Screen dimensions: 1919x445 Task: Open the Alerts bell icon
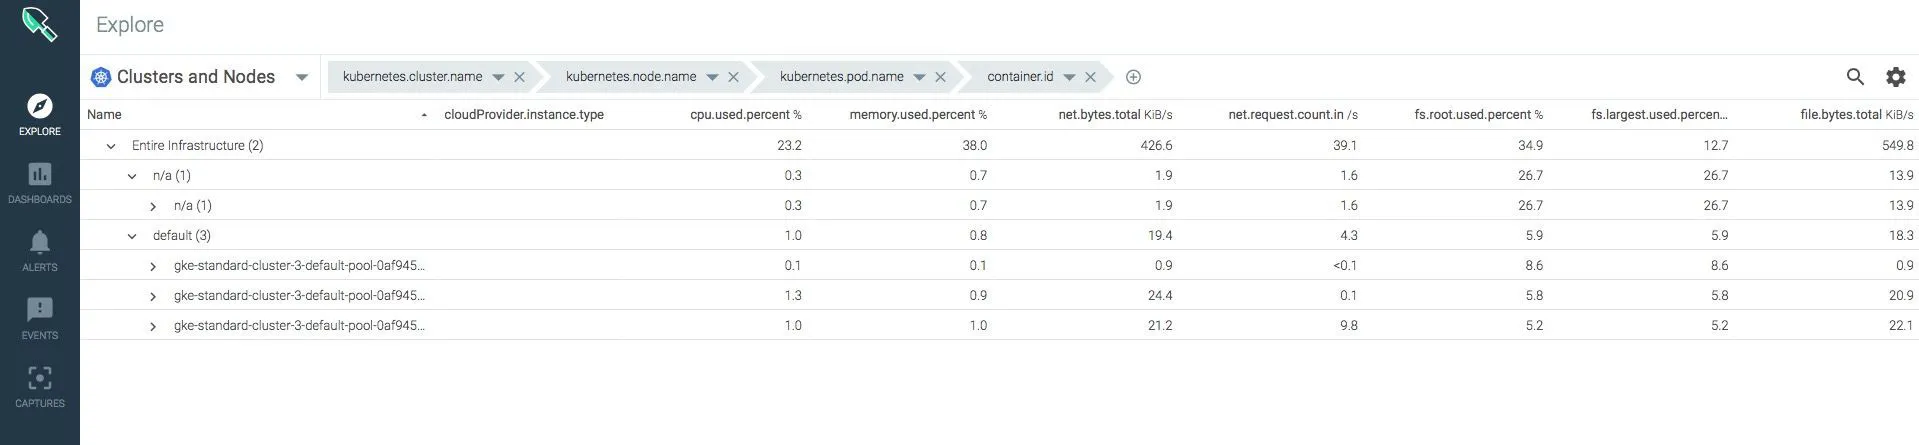[x=40, y=243]
